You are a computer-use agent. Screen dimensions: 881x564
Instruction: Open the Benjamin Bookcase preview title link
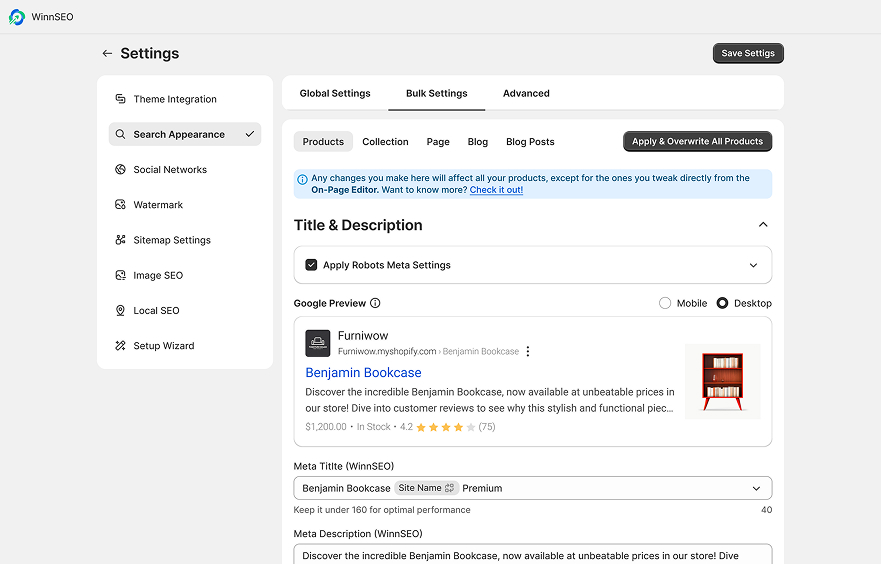363,372
